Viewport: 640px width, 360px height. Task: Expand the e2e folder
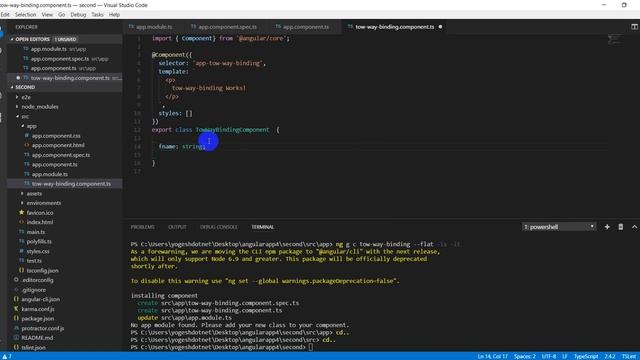point(26,97)
